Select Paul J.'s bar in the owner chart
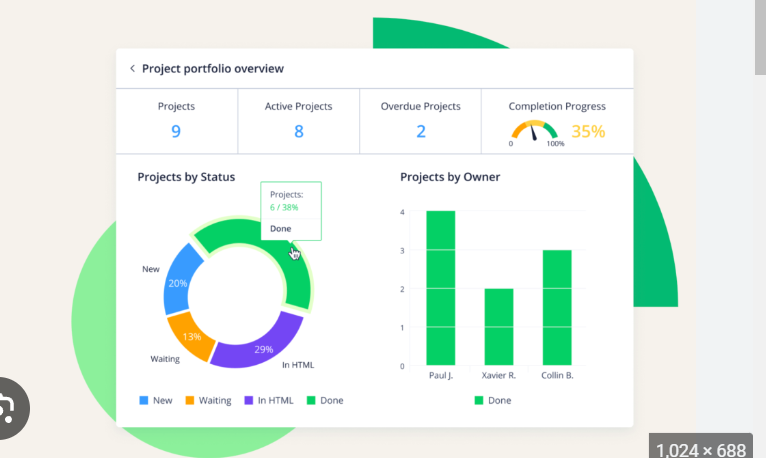This screenshot has height=458, width=766. [x=441, y=288]
